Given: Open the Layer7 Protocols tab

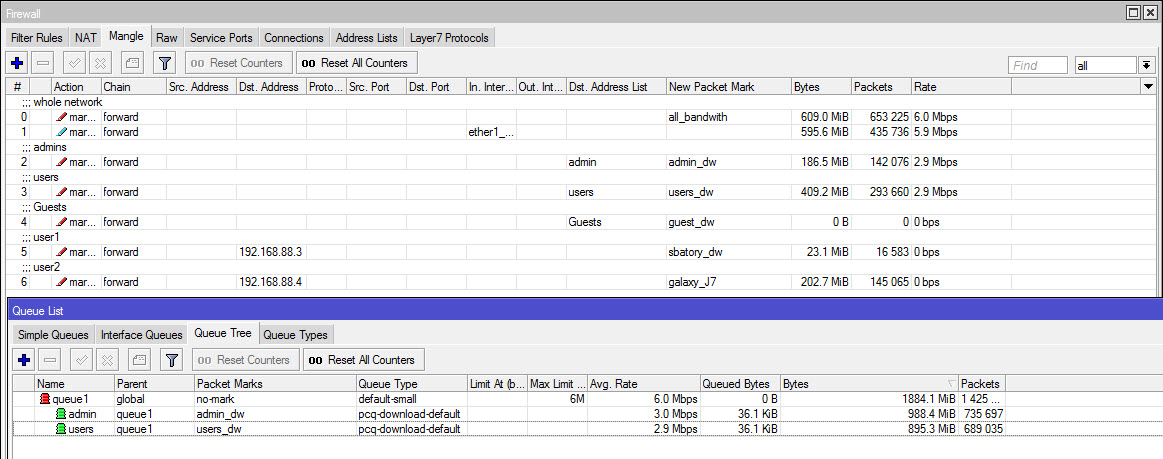Looking at the screenshot, I should [450, 38].
